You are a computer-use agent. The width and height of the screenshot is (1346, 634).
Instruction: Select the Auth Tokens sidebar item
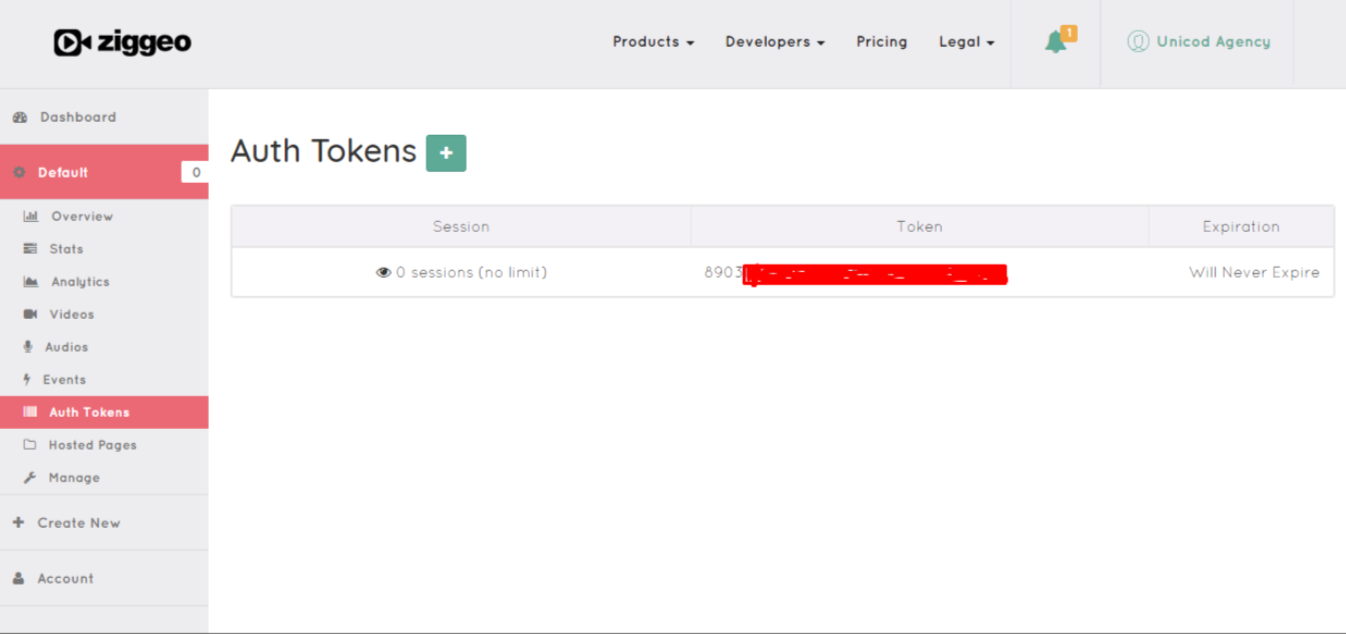(x=104, y=412)
